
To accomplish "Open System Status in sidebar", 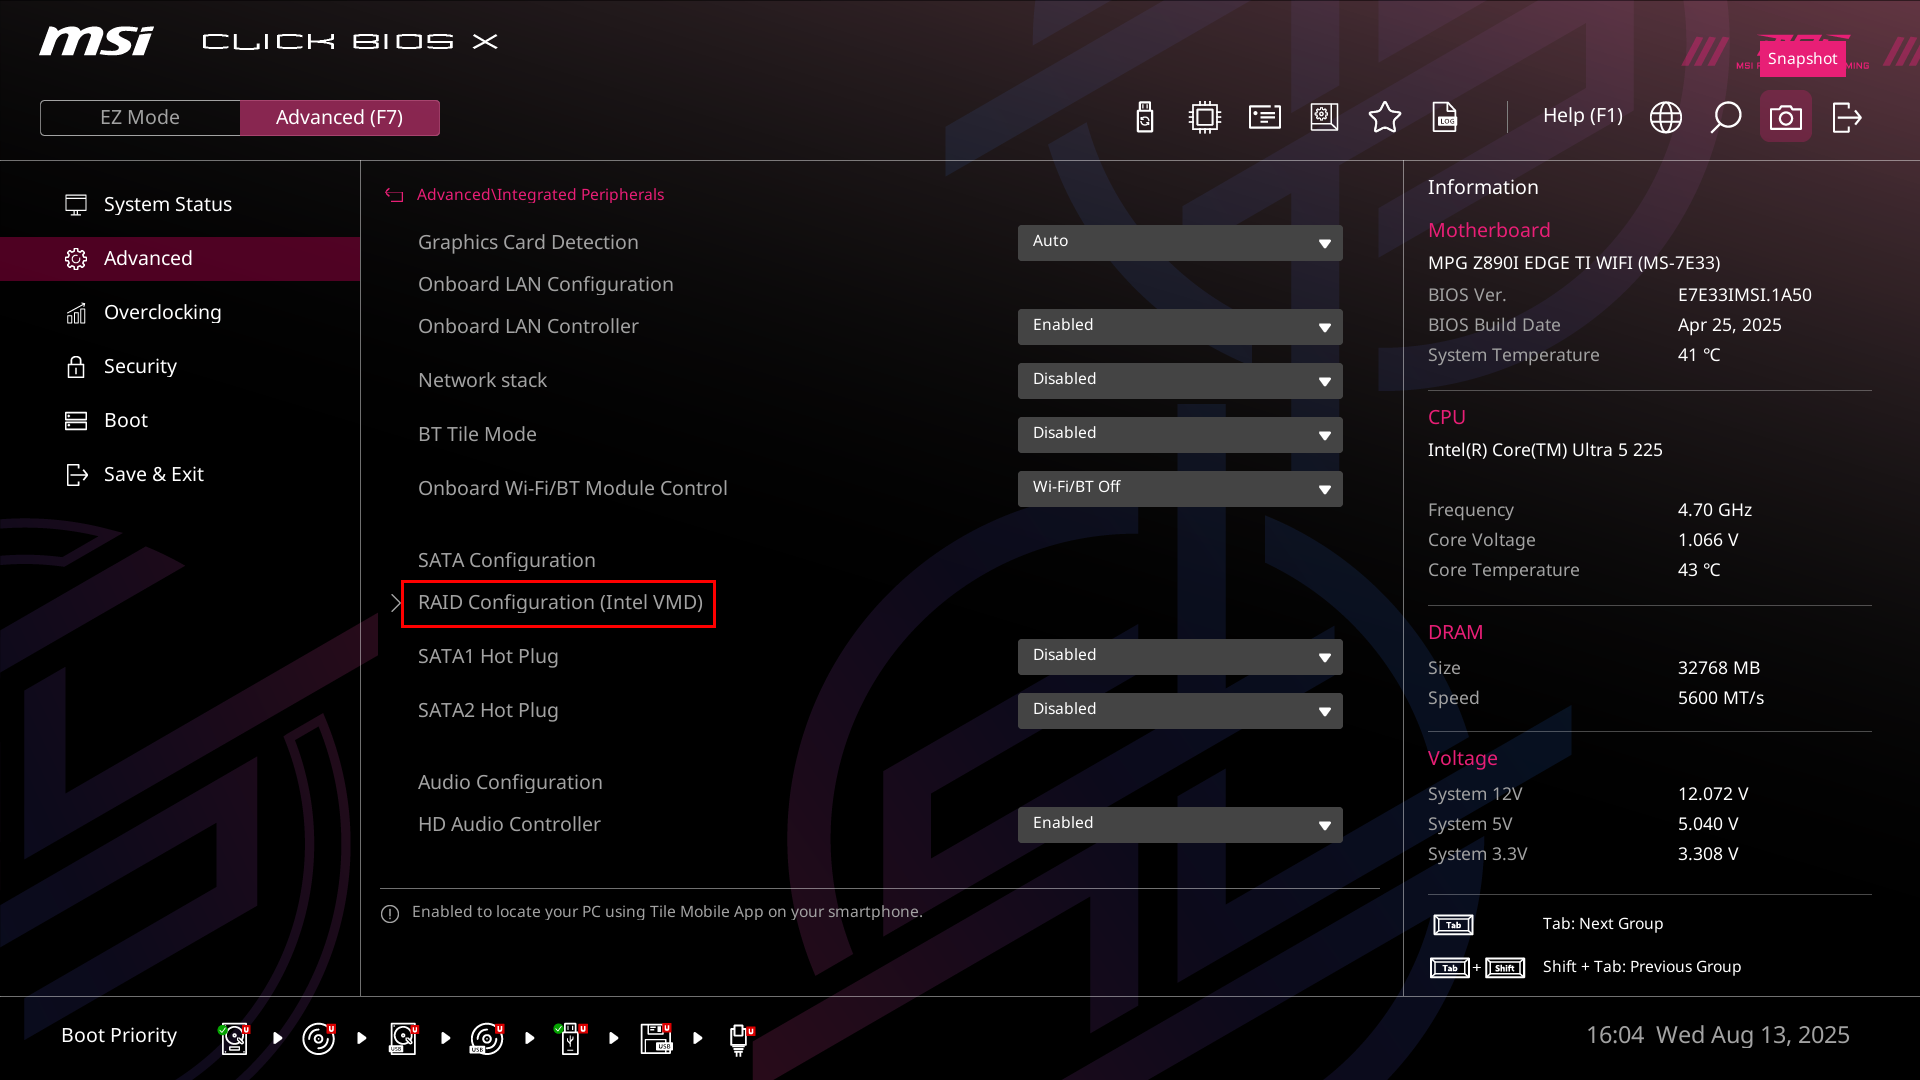I will 180,204.
